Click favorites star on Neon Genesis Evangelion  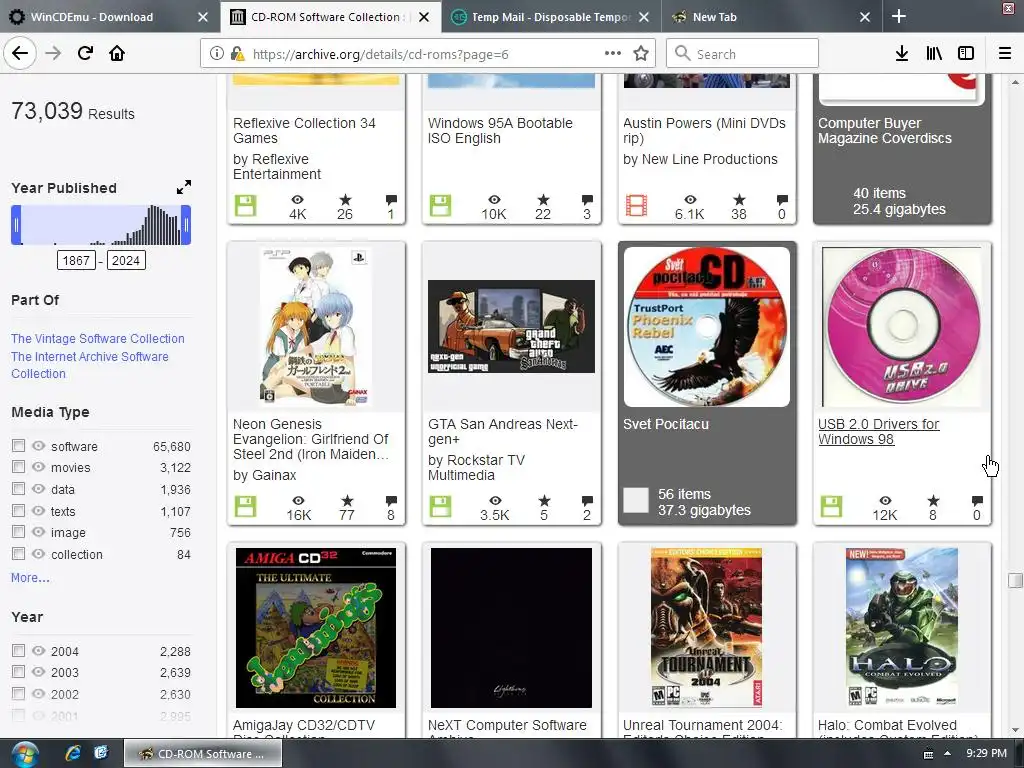[x=347, y=501]
